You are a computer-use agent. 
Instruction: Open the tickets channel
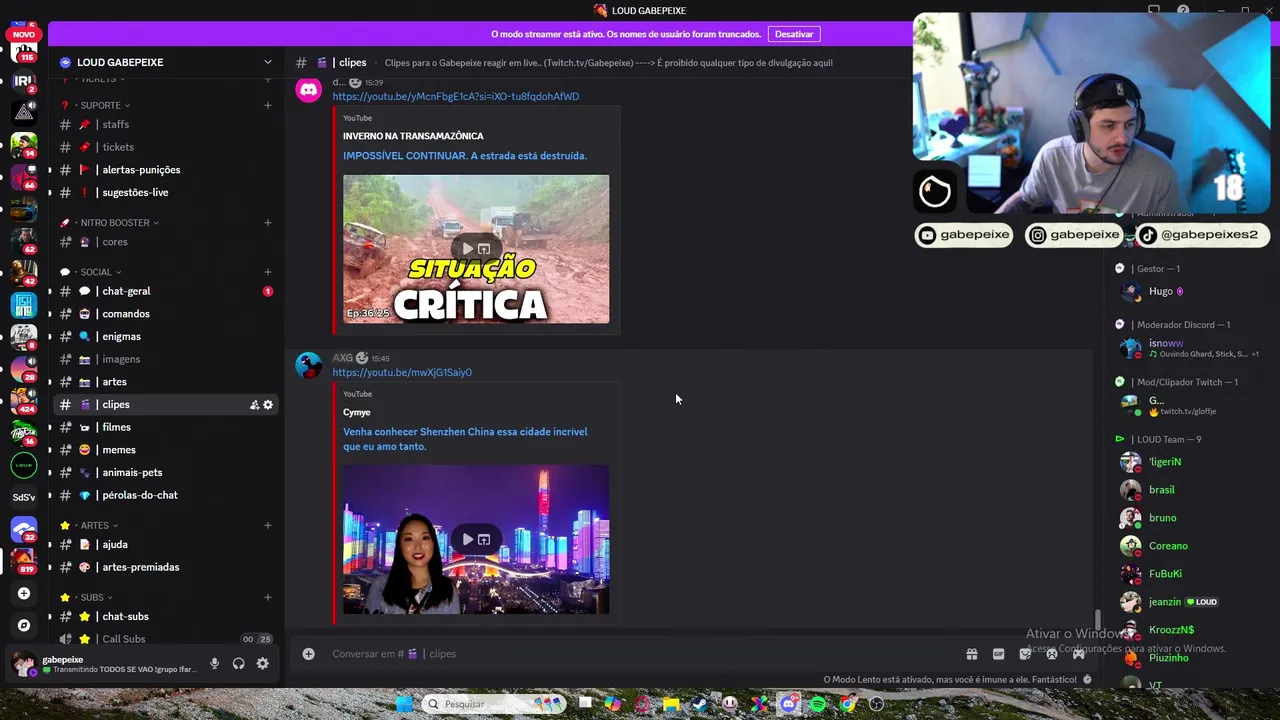pos(165,147)
